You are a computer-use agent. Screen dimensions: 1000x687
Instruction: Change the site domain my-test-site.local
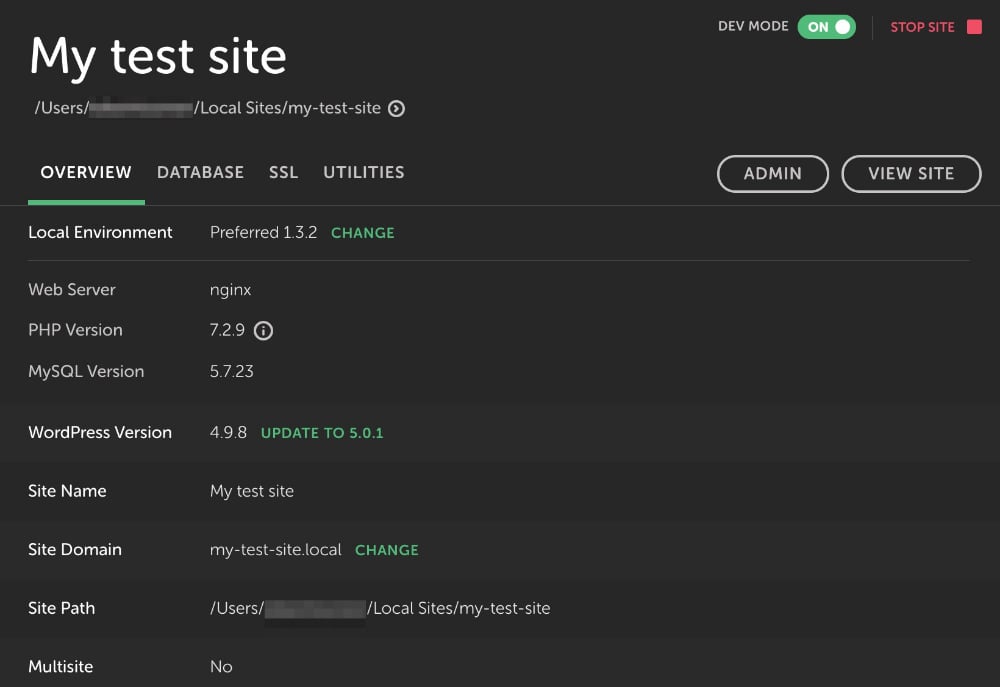387,549
